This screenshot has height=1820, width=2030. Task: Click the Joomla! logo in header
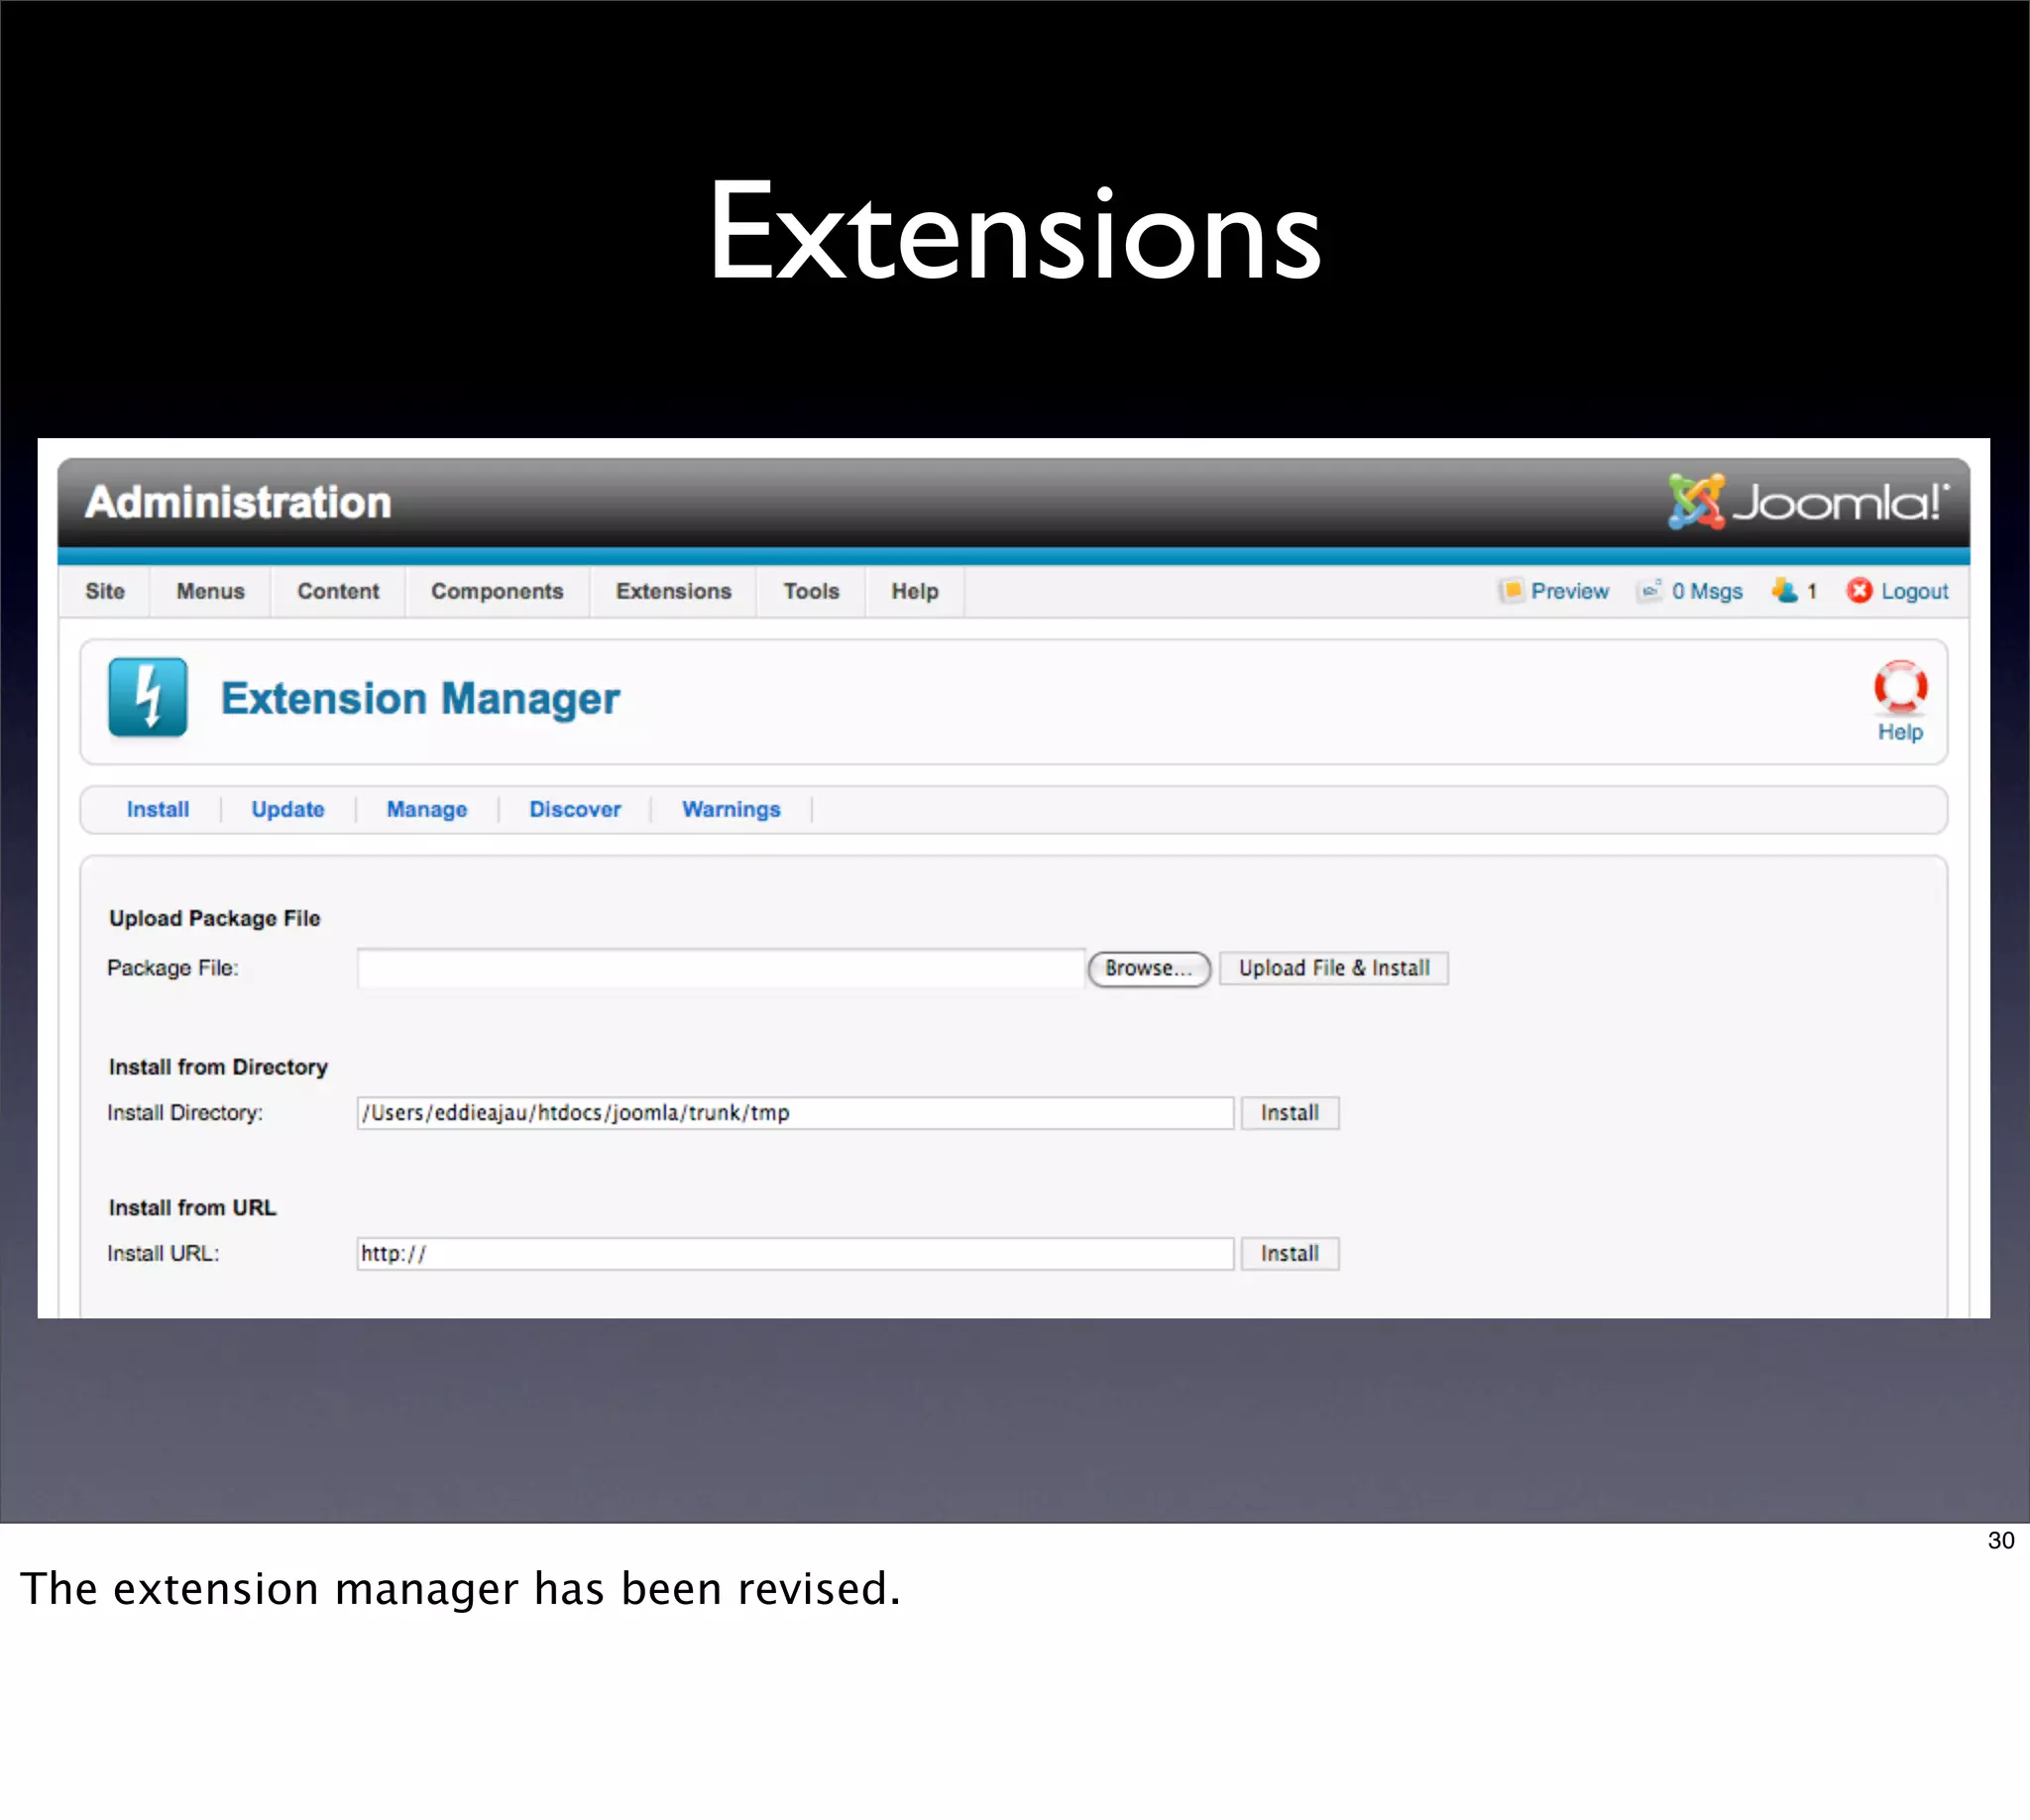pyautogui.click(x=1807, y=501)
